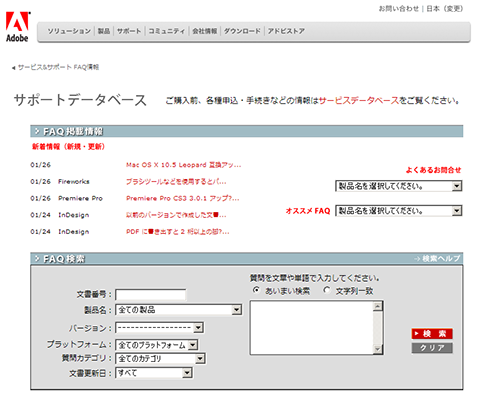Click the 日本 (変更) region link

tap(445, 9)
